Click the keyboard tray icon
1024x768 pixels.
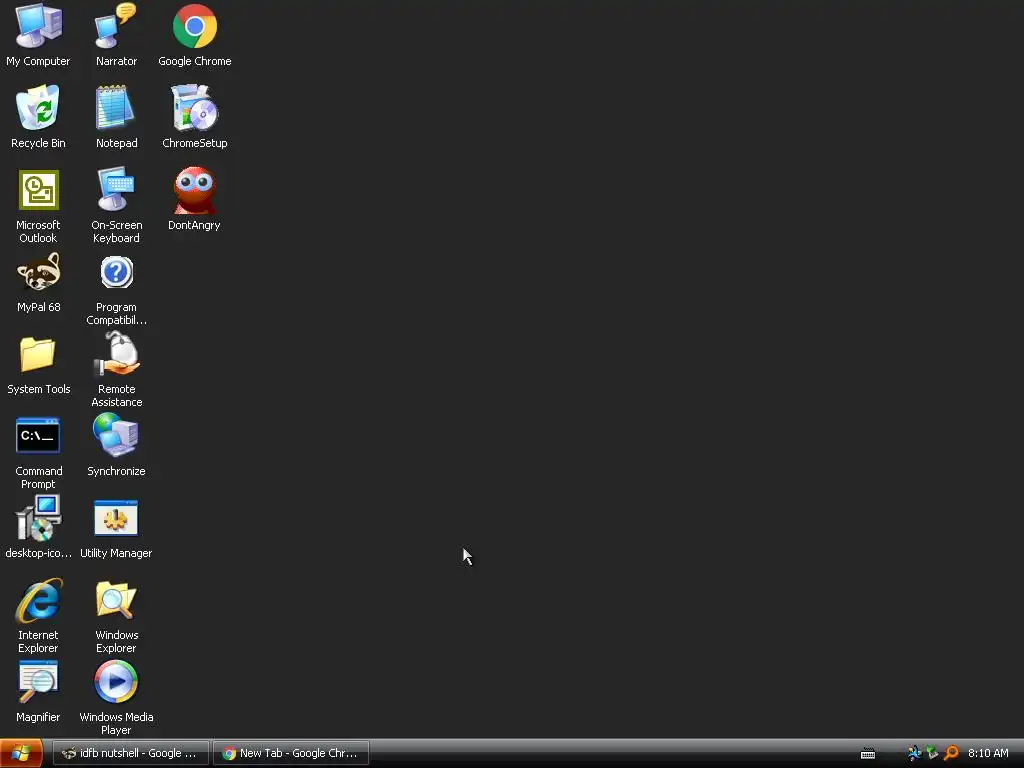[868, 754]
